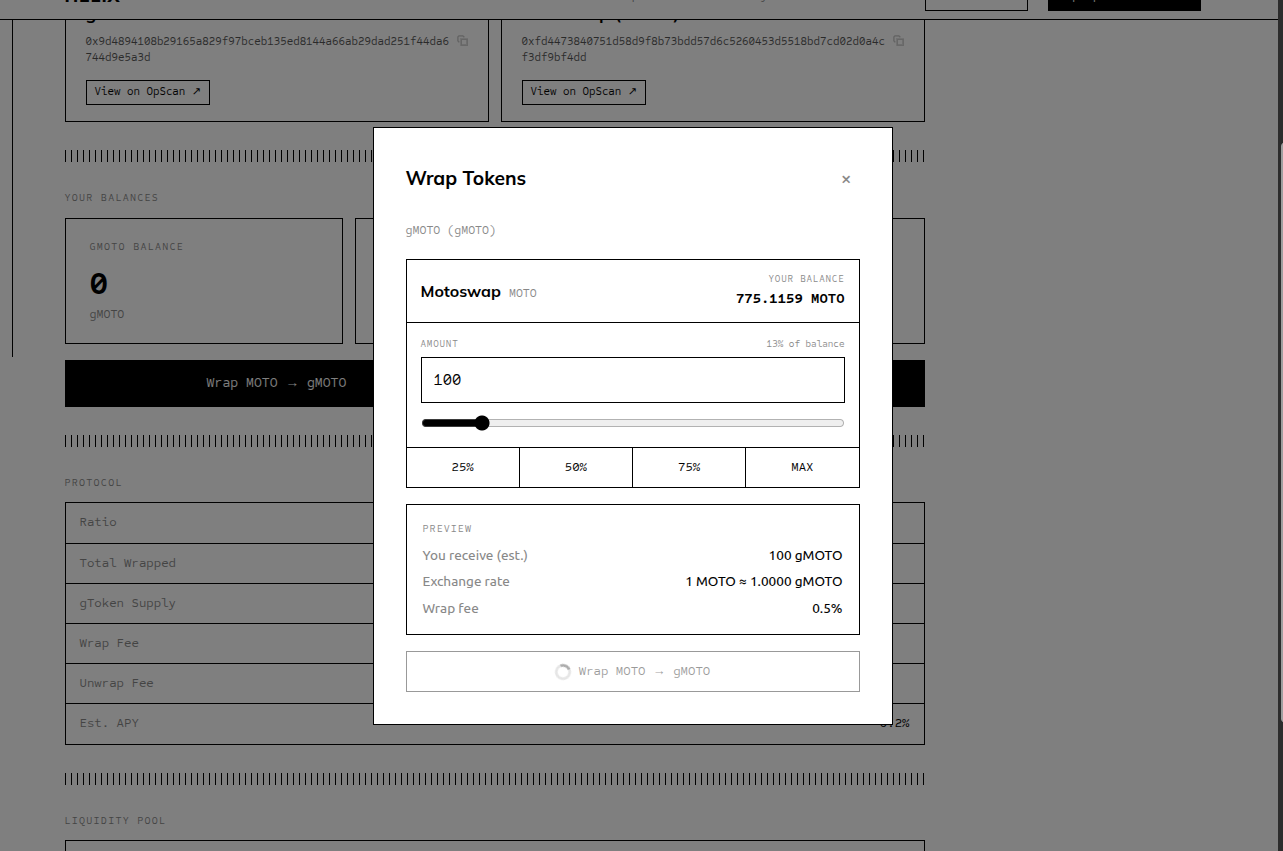Screen dimensions: 1283x851
Task: Select the 25% preset amount
Action: point(463,467)
